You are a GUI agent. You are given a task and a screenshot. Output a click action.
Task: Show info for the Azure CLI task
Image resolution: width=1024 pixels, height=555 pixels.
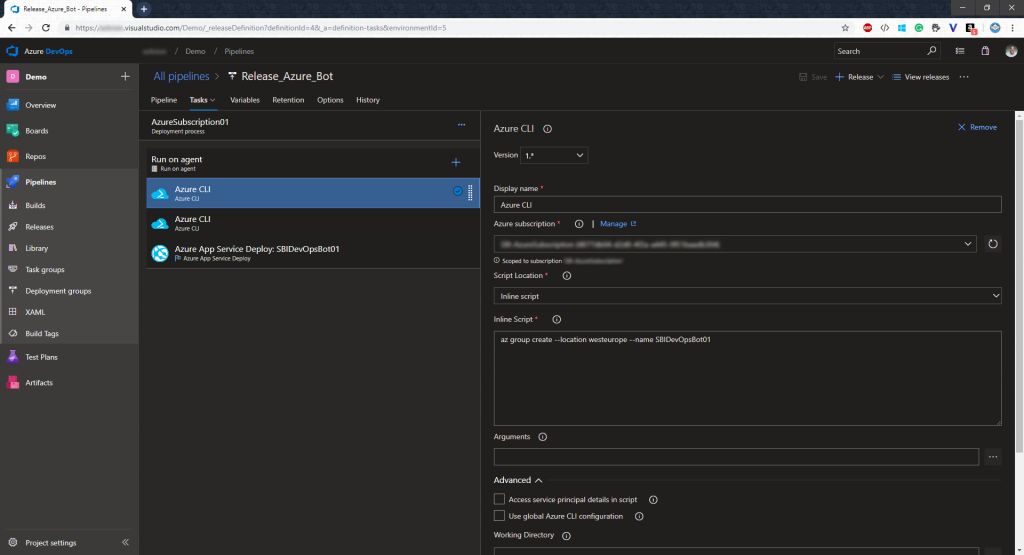pyautogui.click(x=547, y=129)
